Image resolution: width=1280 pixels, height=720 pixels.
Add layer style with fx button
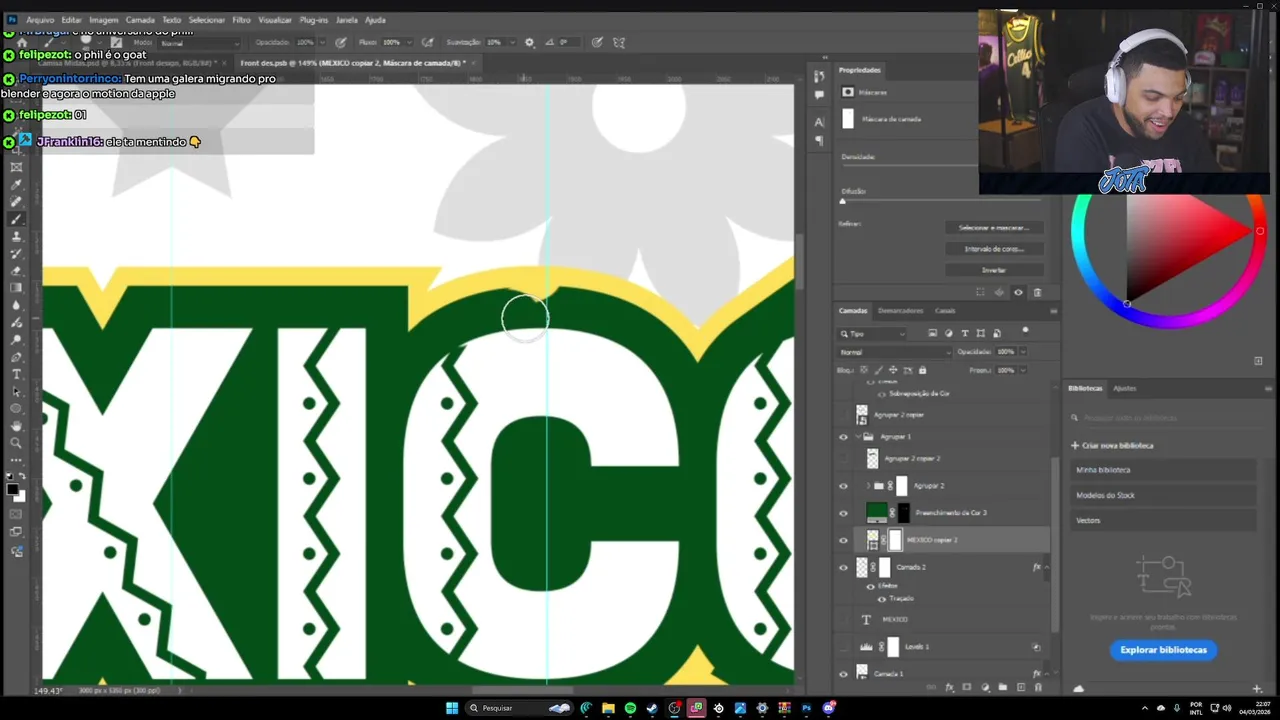click(x=949, y=687)
